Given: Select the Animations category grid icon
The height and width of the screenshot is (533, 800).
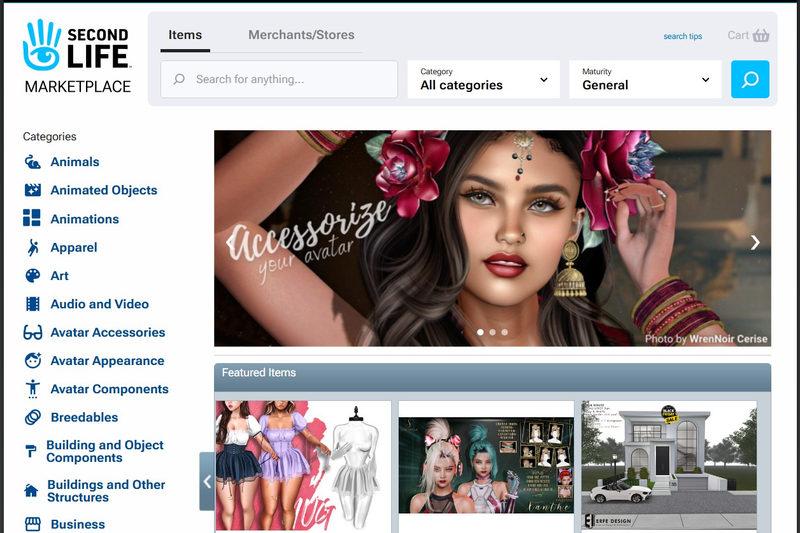Looking at the screenshot, I should tap(32, 218).
